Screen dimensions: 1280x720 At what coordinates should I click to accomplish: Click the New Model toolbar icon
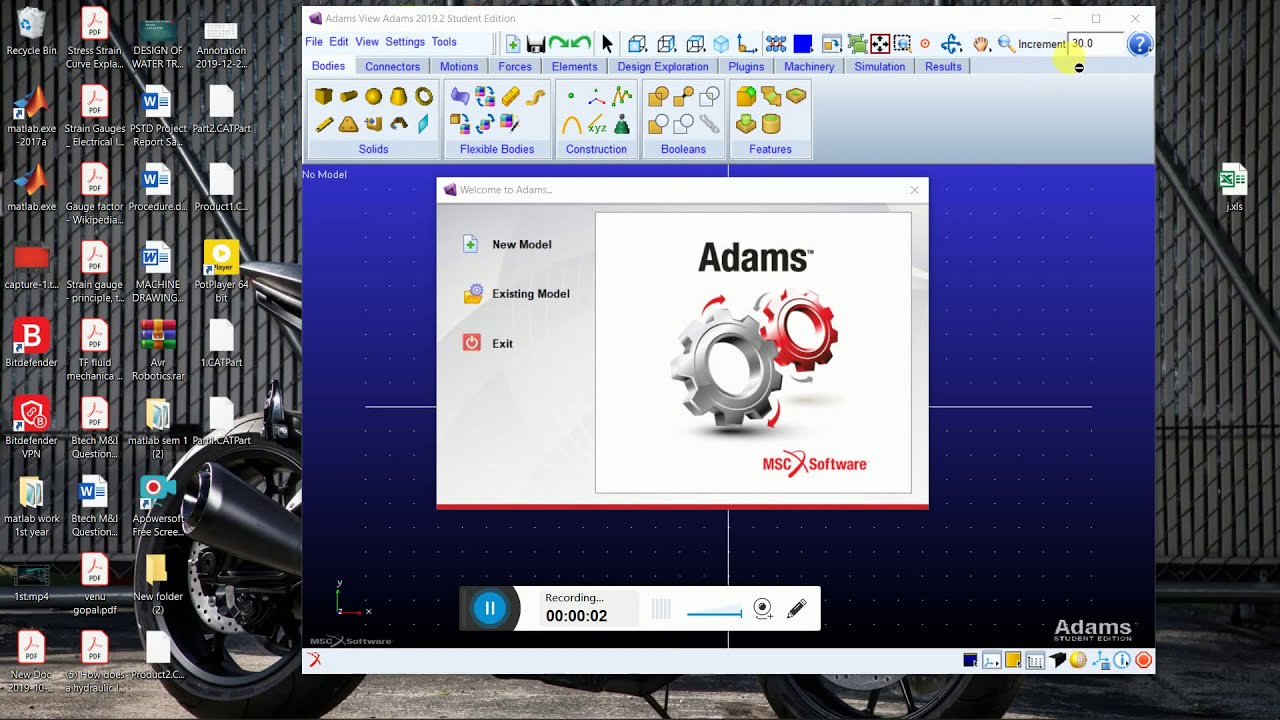tap(513, 44)
